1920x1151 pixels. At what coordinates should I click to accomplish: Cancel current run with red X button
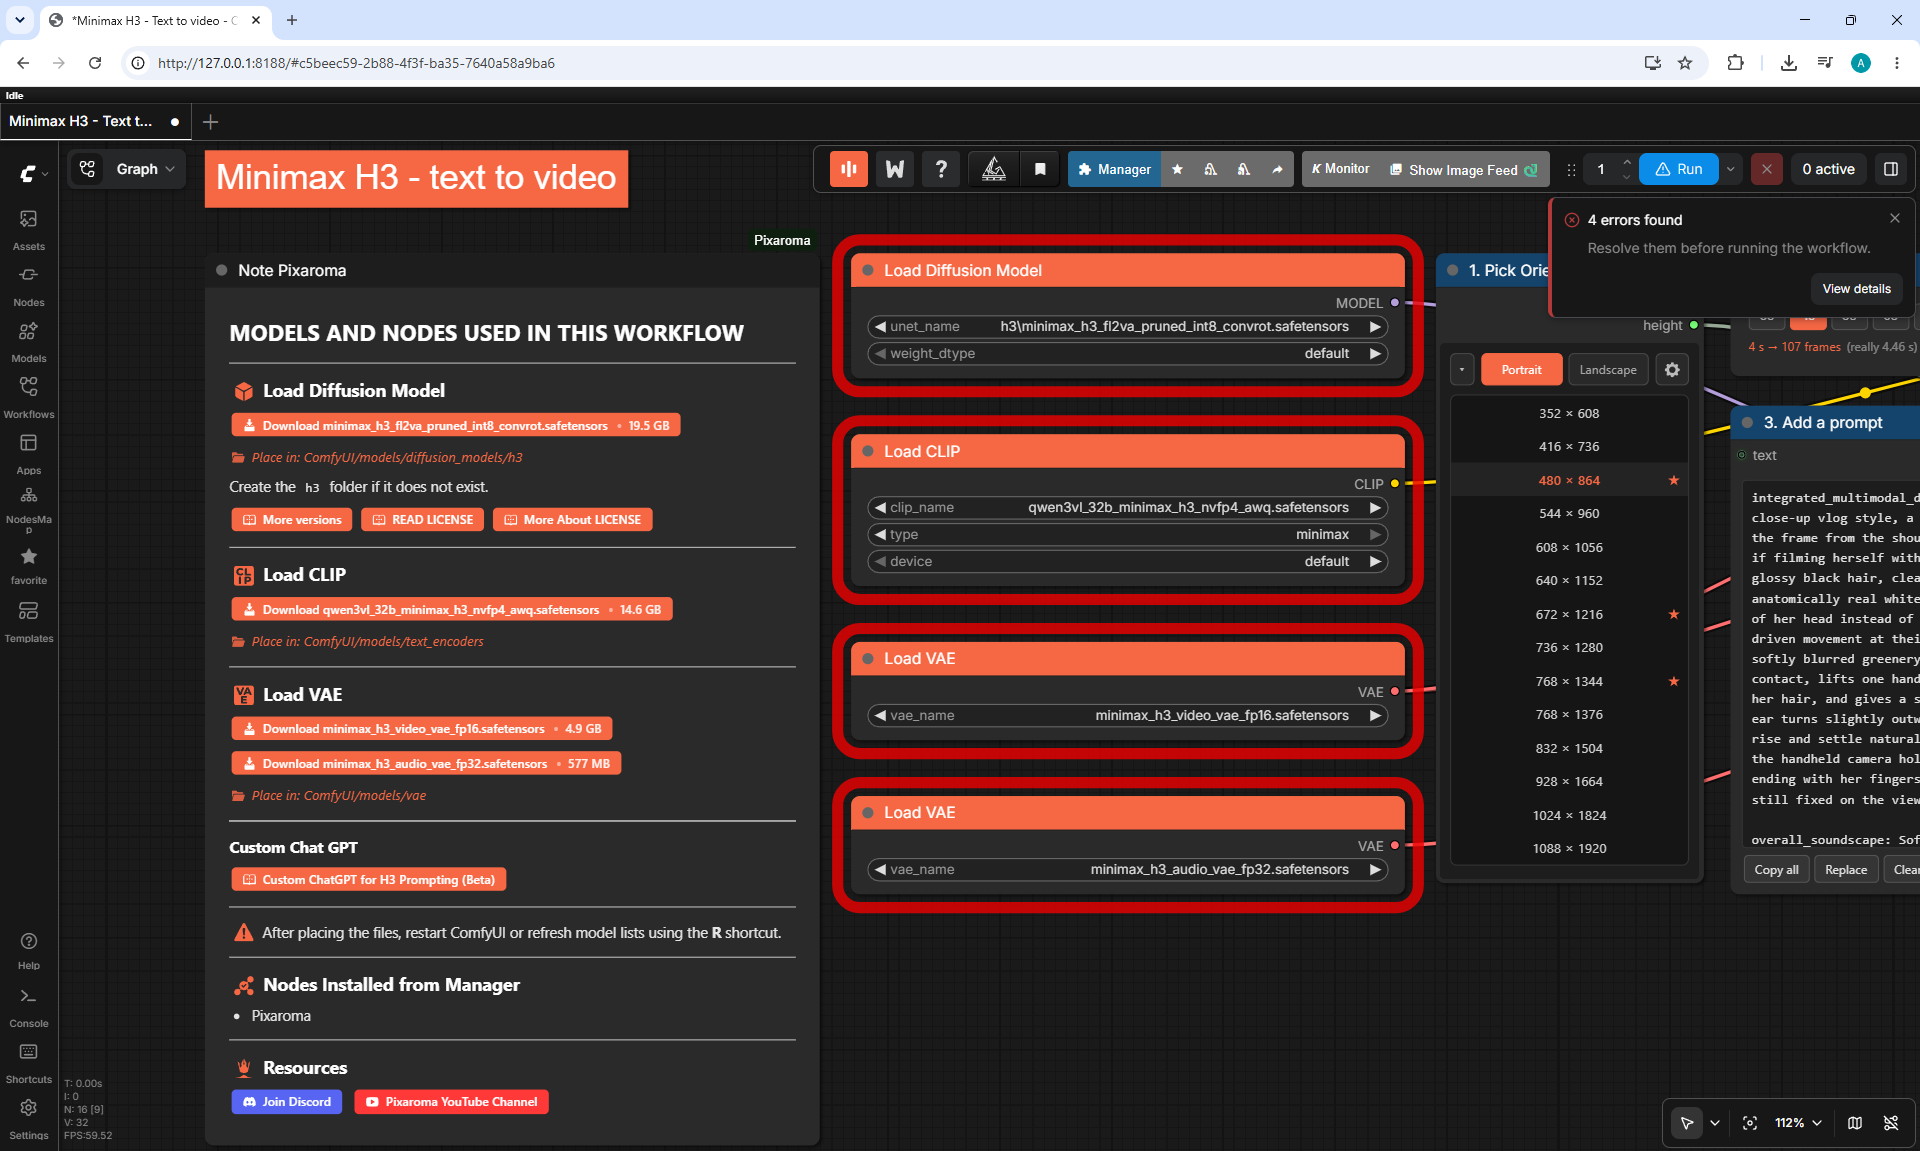1767,169
